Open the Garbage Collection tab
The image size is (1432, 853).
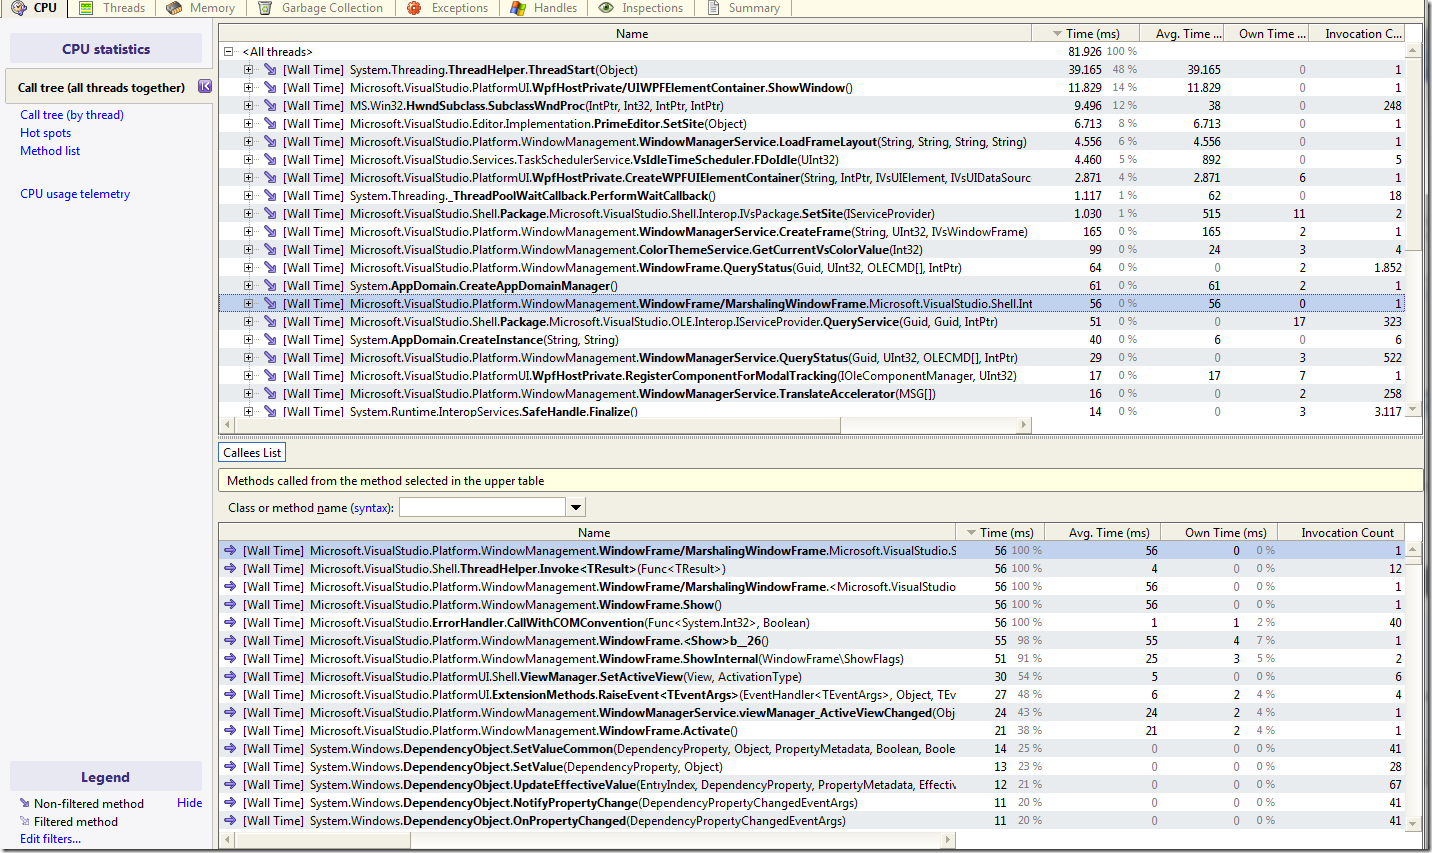[x=320, y=8]
